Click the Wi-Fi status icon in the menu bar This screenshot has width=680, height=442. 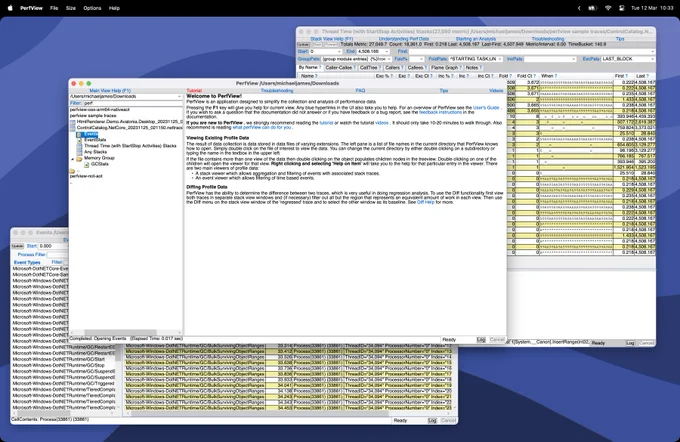(x=608, y=8)
